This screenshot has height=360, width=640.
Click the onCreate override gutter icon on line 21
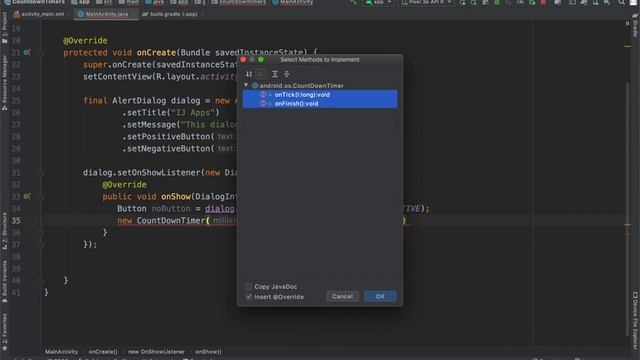[27, 52]
